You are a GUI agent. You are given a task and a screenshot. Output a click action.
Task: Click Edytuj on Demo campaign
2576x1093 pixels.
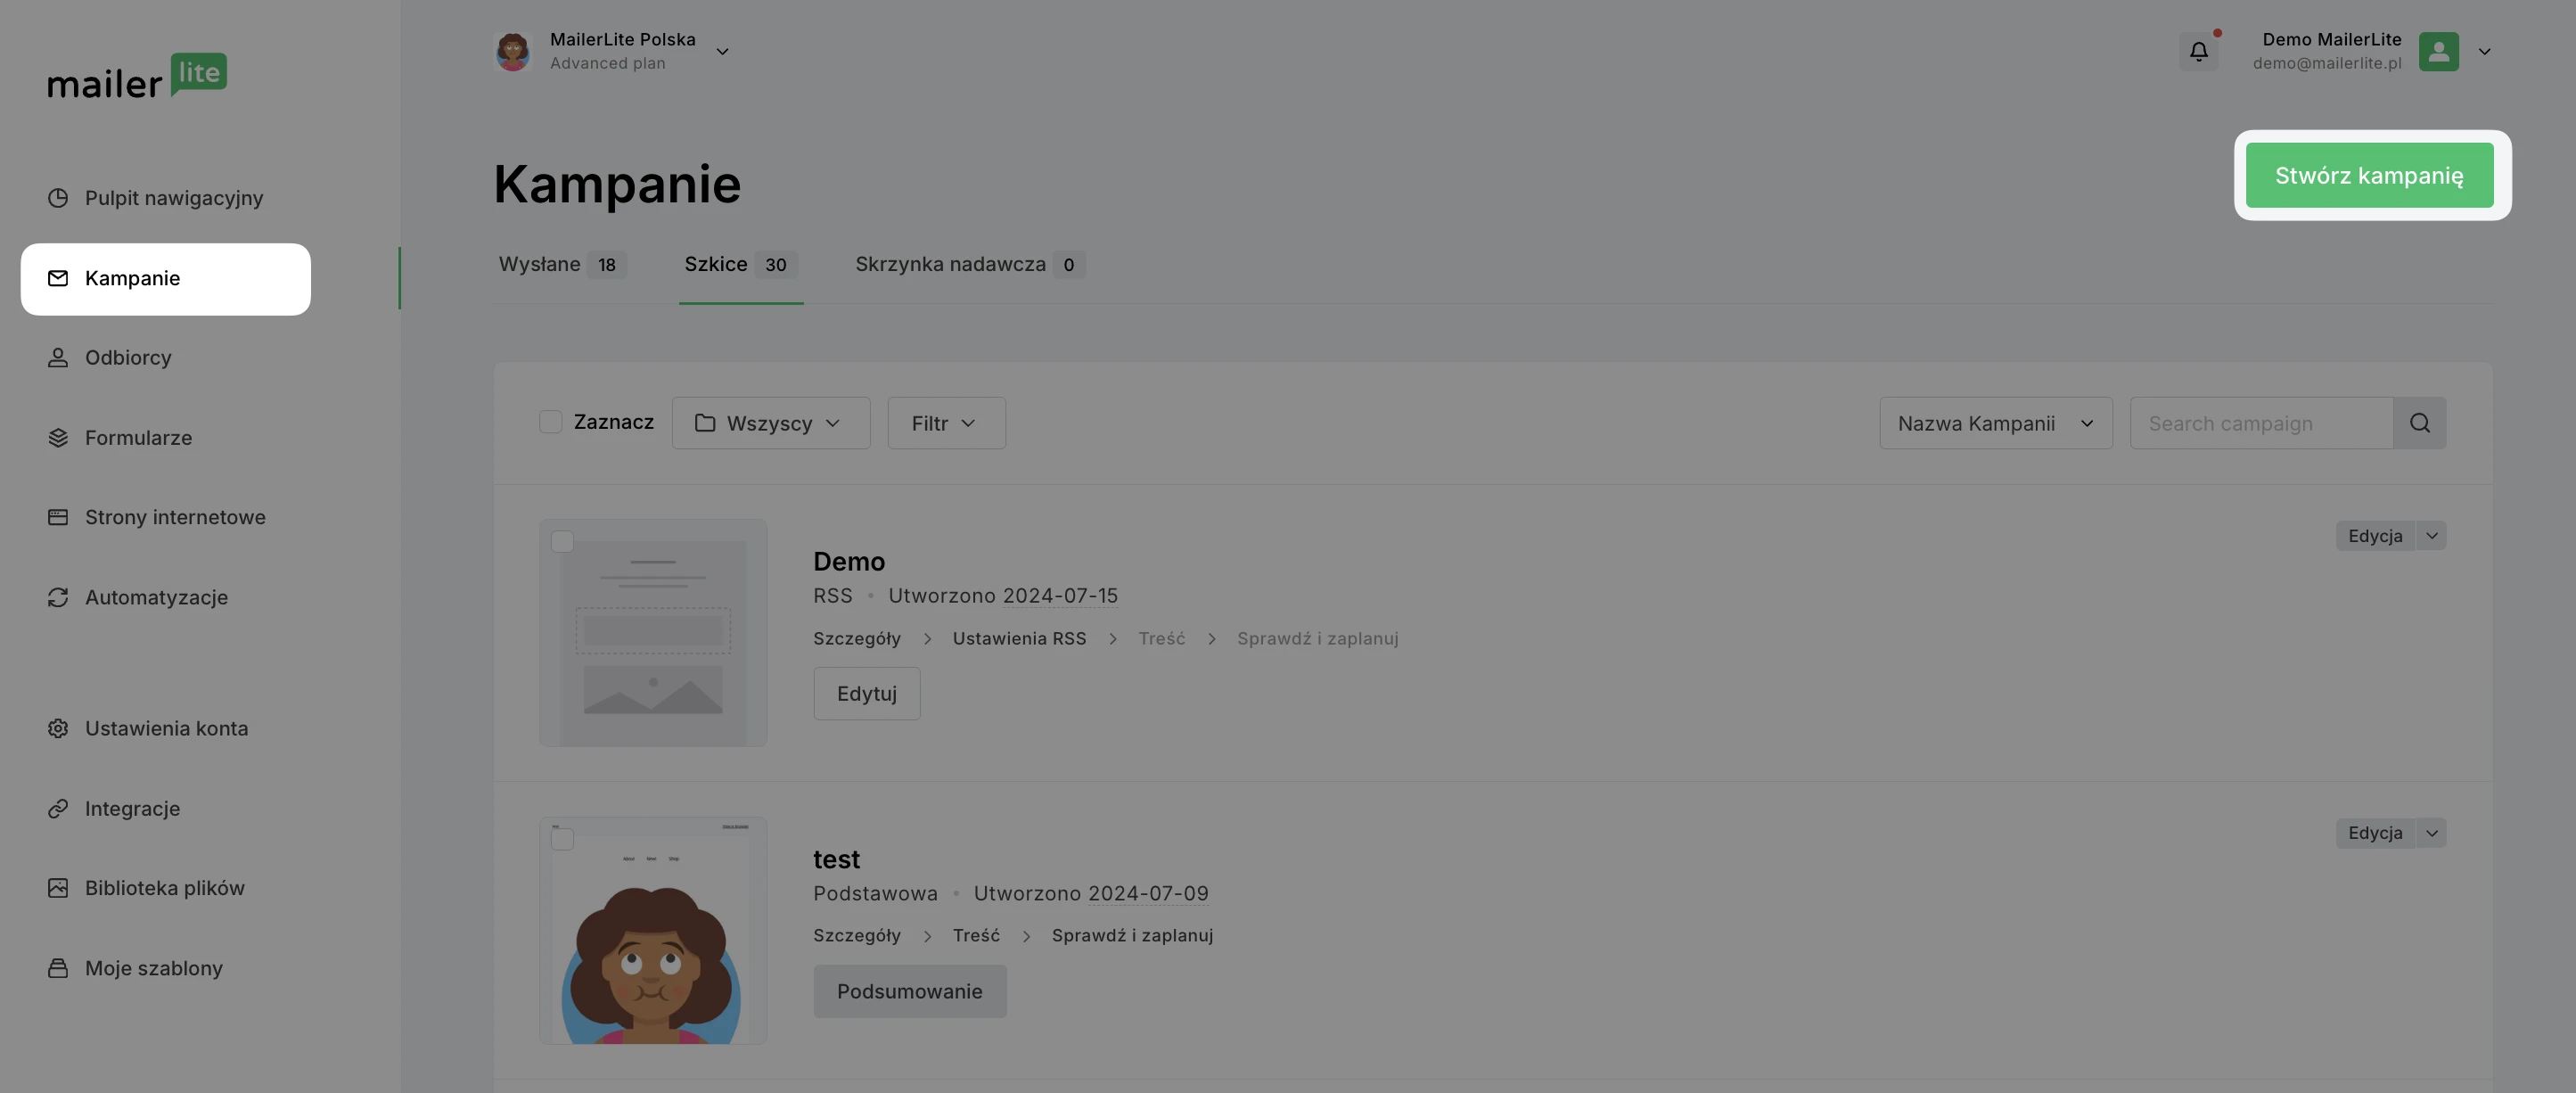[x=866, y=694]
